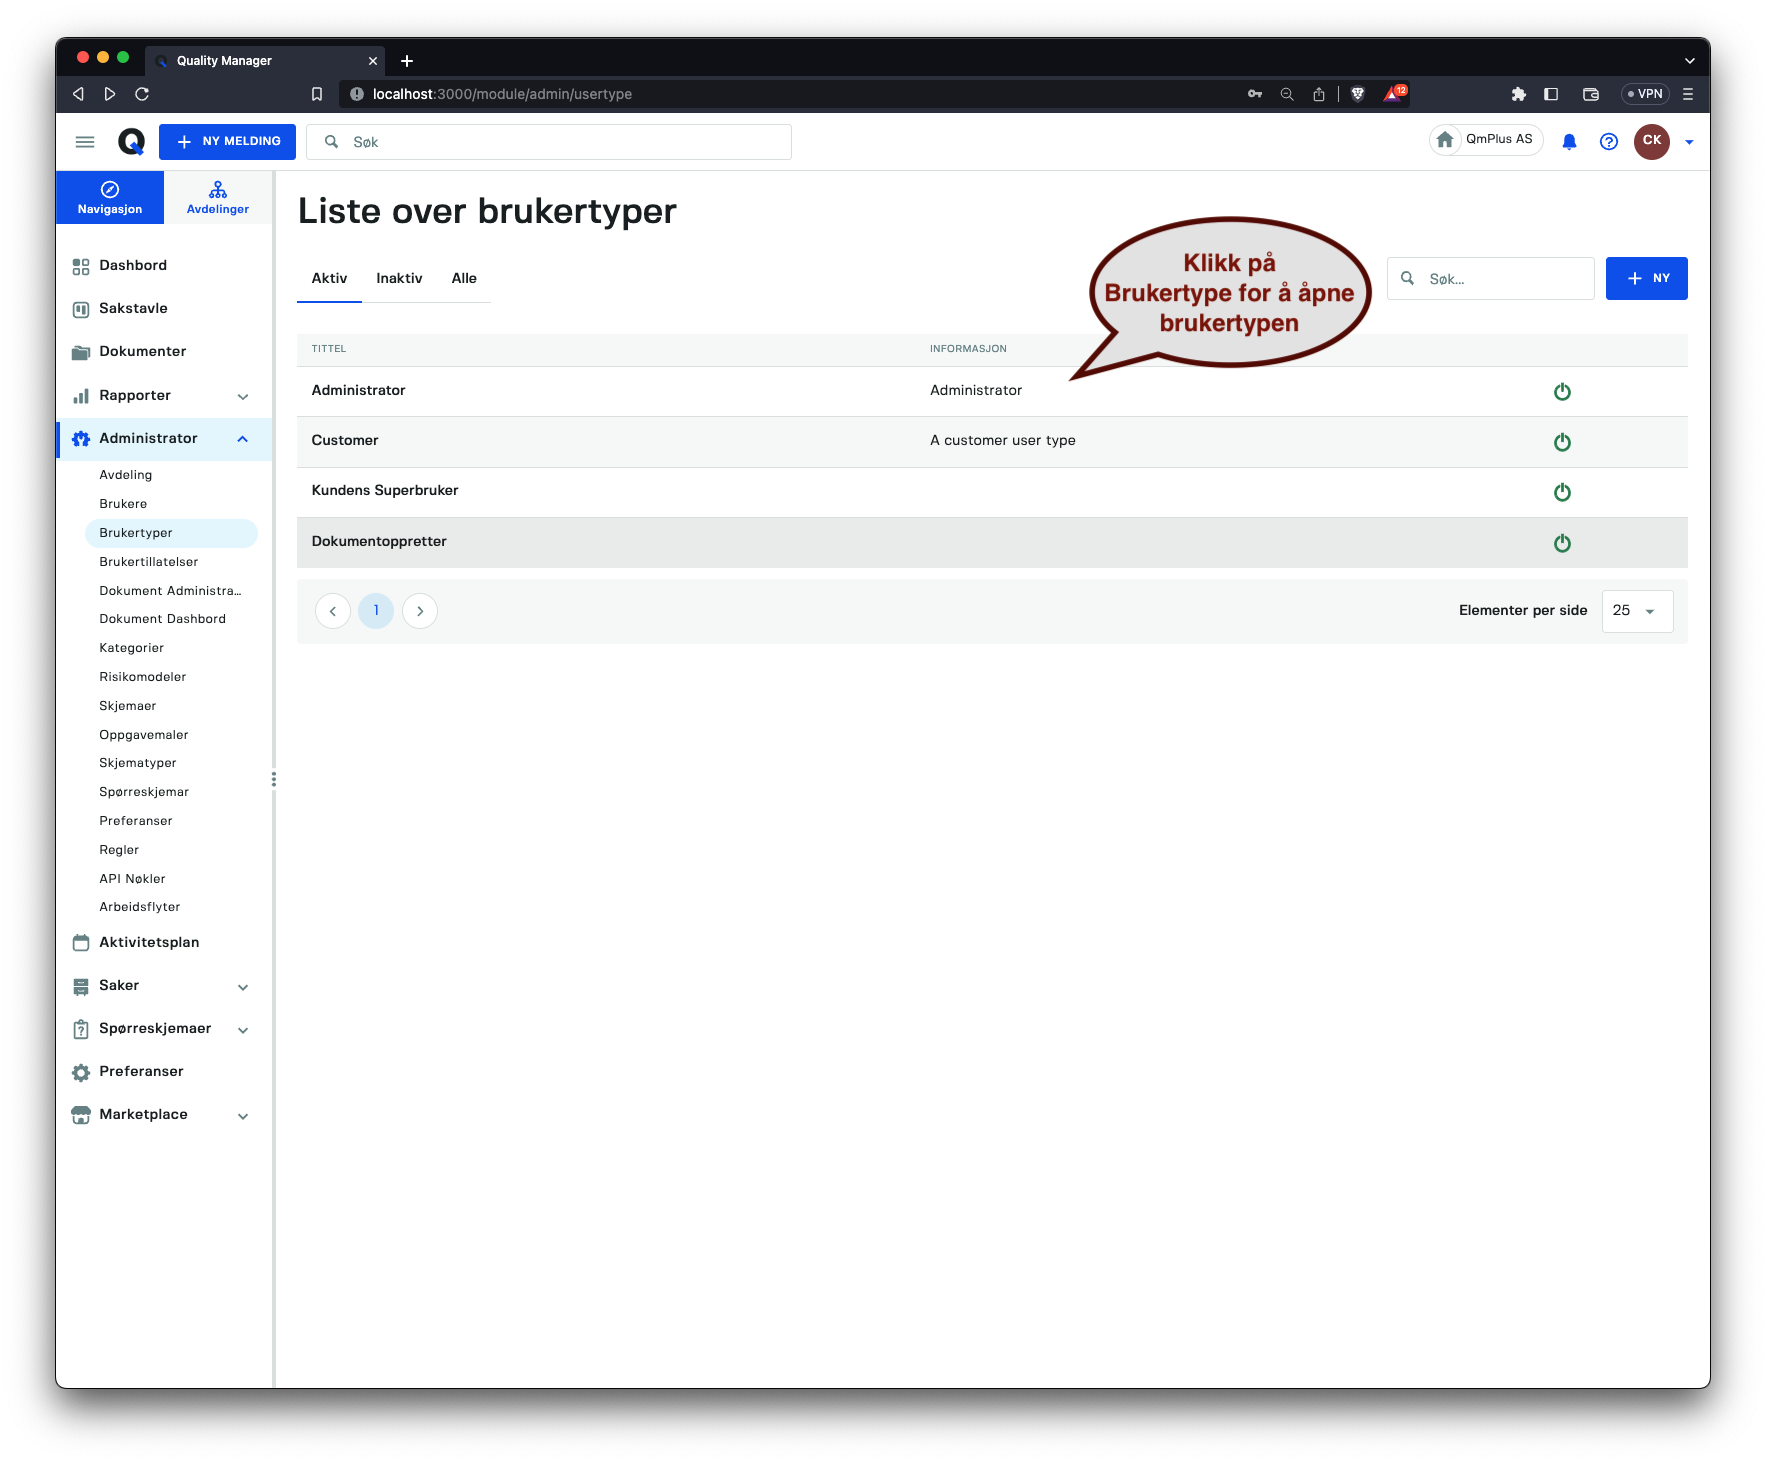
Task: Click the Rapporter bar chart icon
Action: (x=81, y=396)
